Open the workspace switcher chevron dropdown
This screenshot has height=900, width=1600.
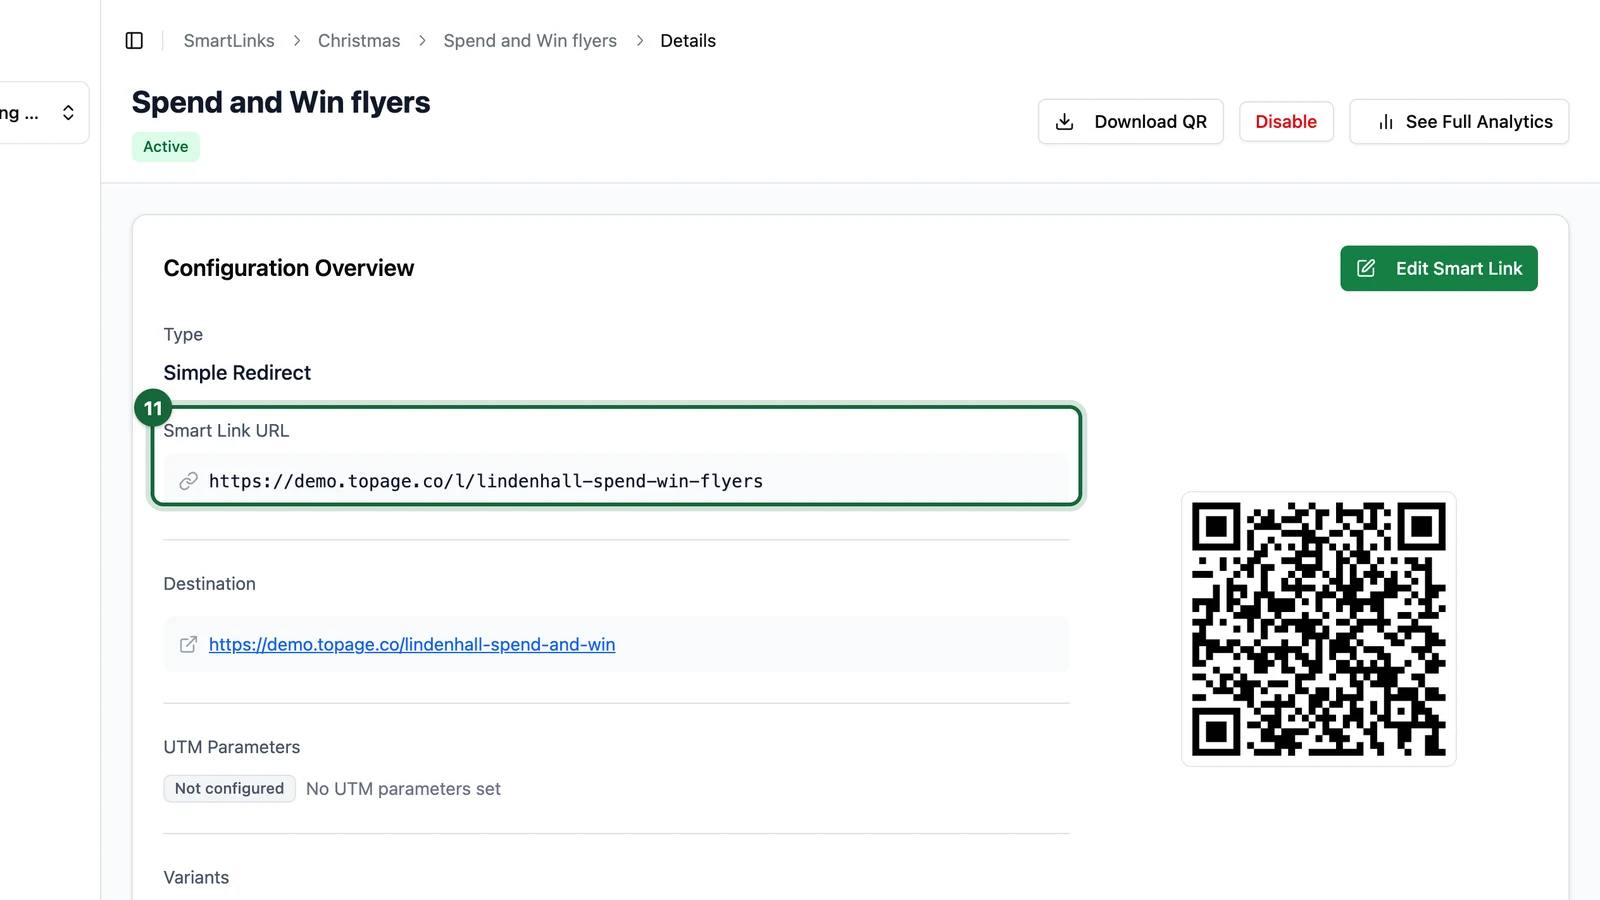[x=68, y=112]
